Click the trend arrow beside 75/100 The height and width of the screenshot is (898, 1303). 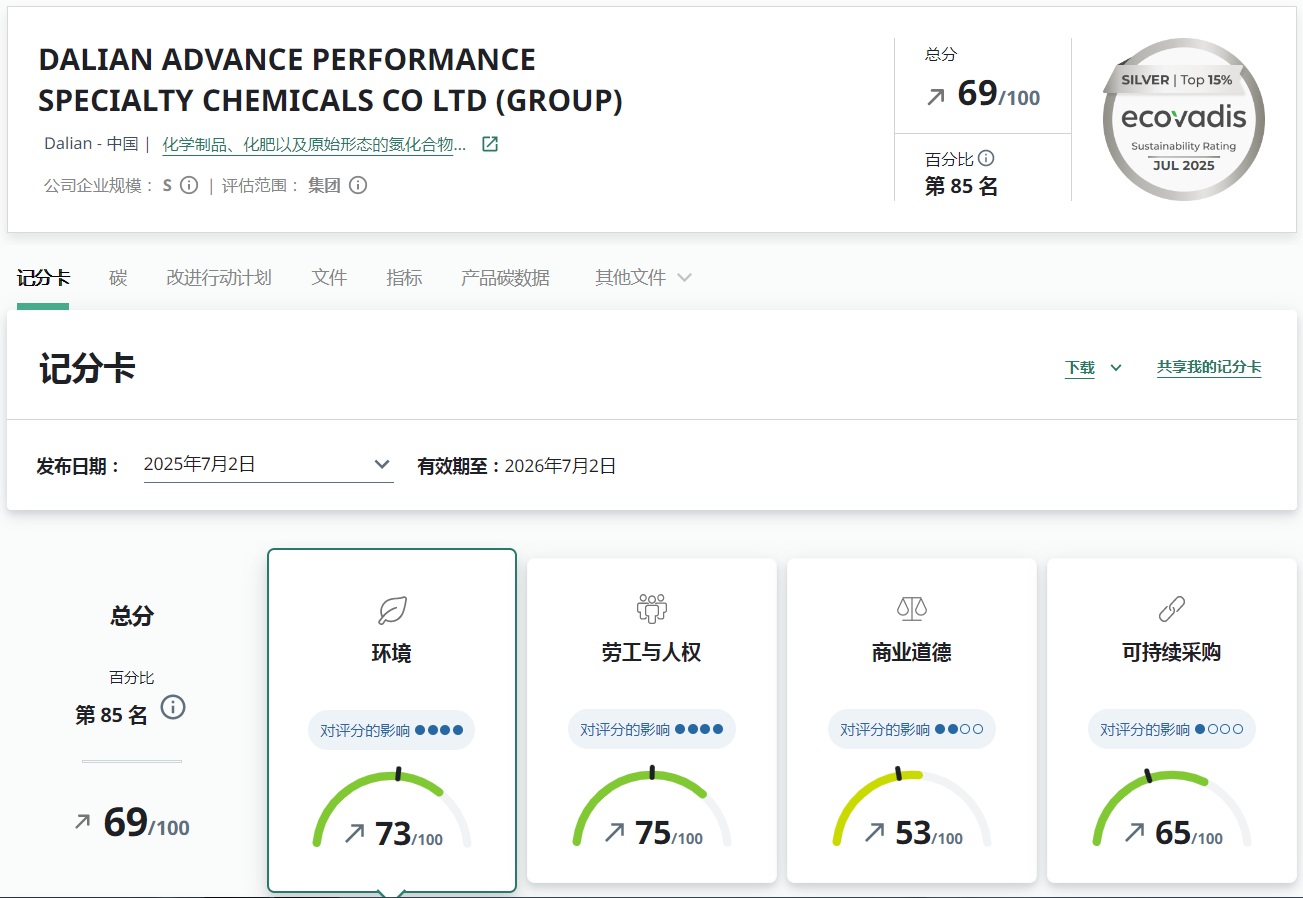tap(614, 832)
